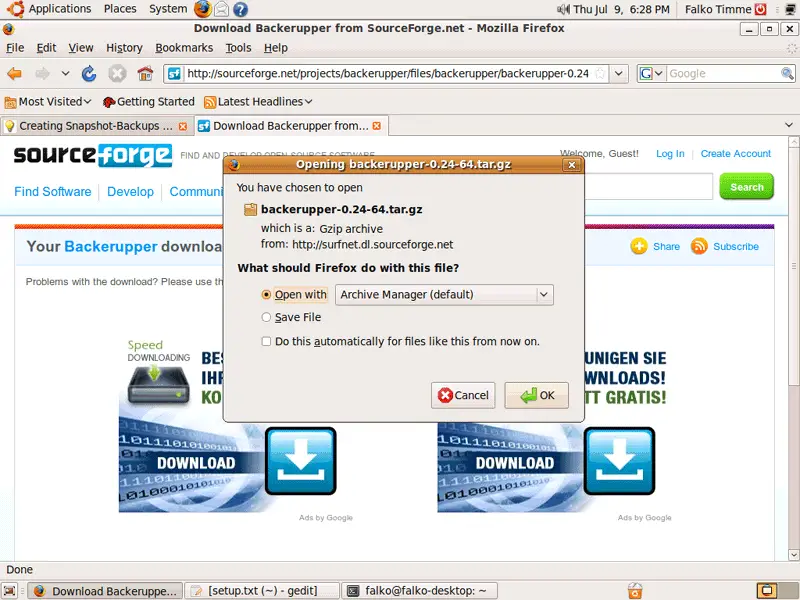Launch the mail client panel icon
The height and width of the screenshot is (600, 800).
pyautogui.click(x=221, y=9)
